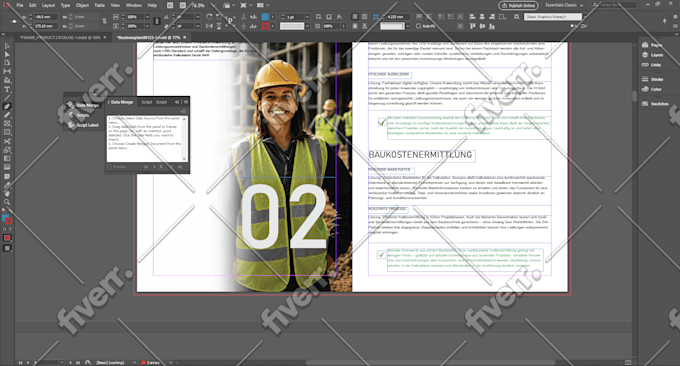Select the Line tool

(7, 98)
